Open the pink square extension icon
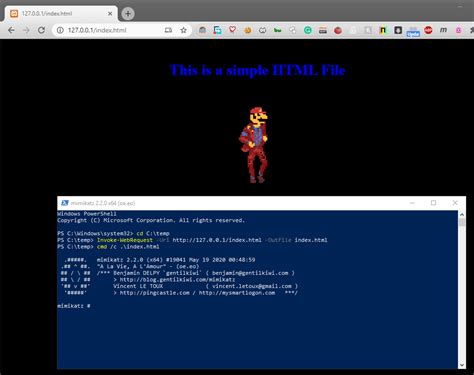This screenshot has height=375, width=474. (x=458, y=30)
